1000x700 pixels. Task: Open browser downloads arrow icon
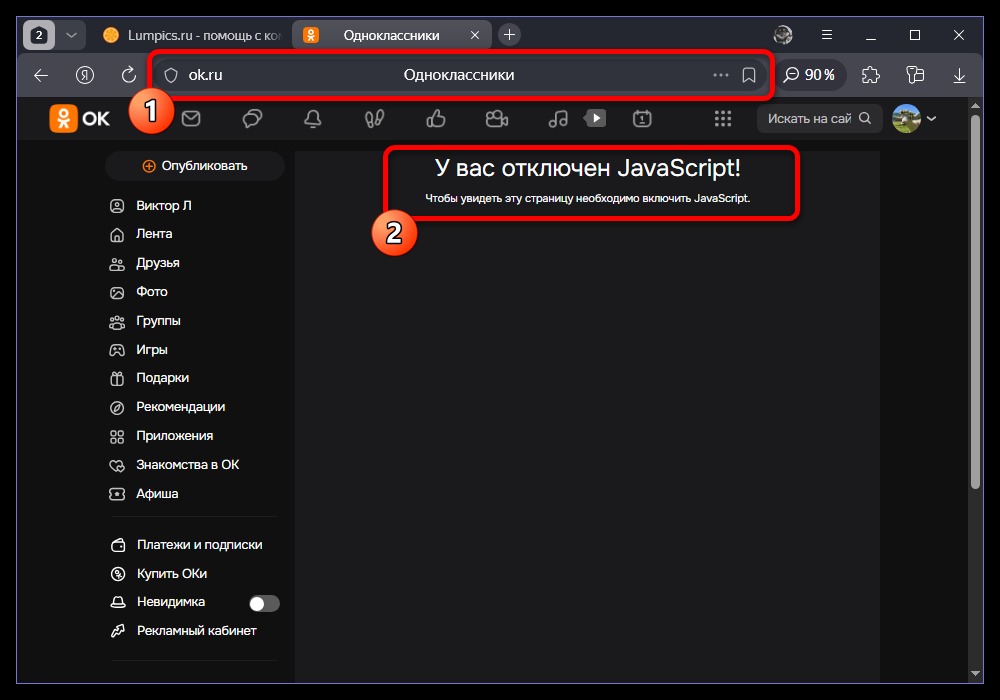[x=959, y=75]
